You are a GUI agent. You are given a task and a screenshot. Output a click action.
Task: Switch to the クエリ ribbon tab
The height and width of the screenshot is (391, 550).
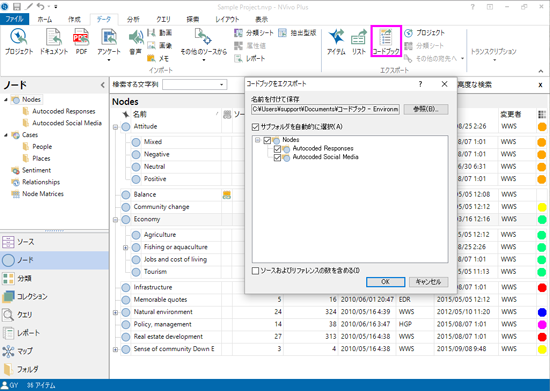tap(163, 19)
